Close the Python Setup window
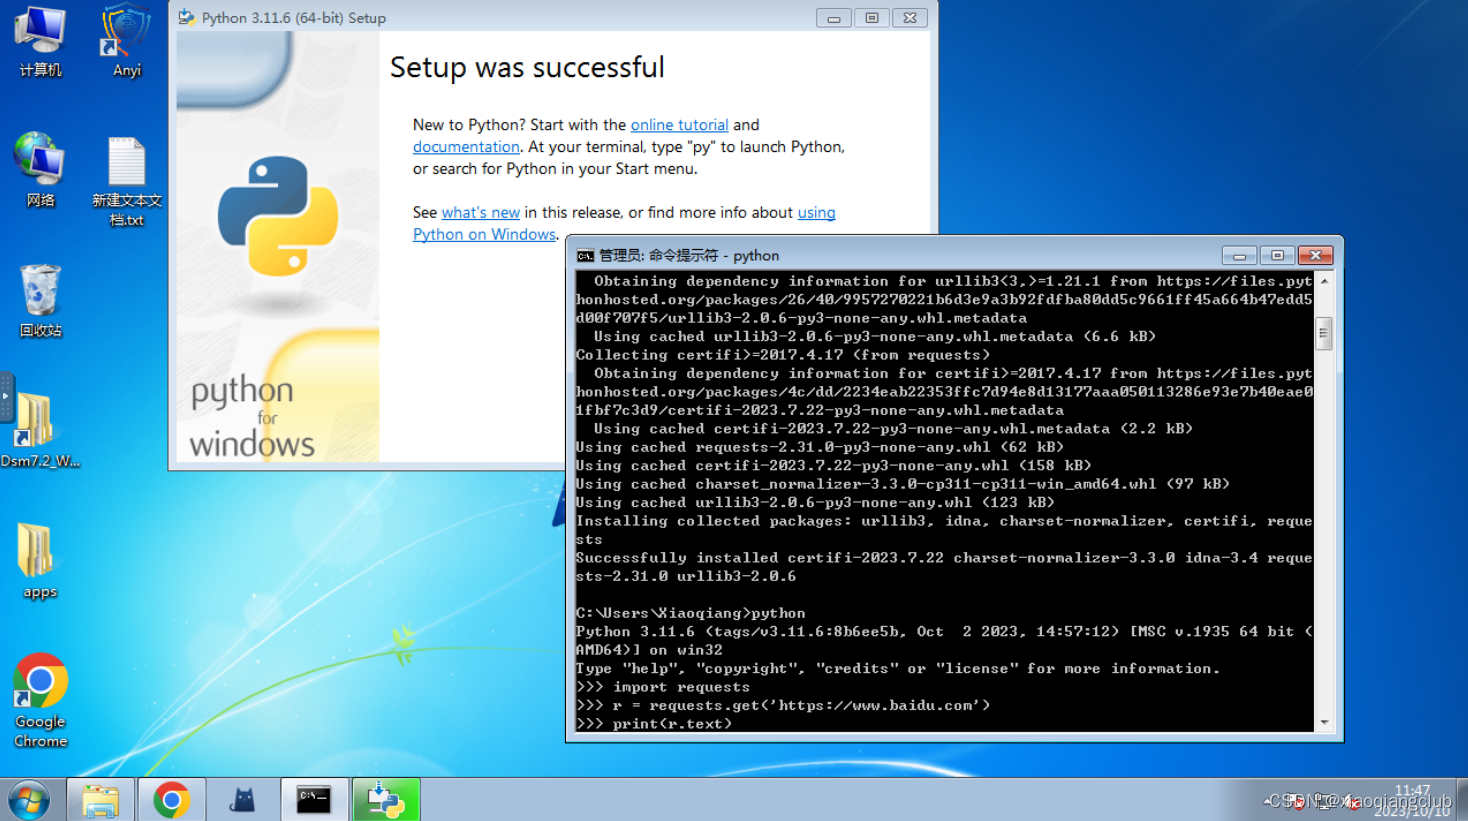 pyautogui.click(x=910, y=18)
